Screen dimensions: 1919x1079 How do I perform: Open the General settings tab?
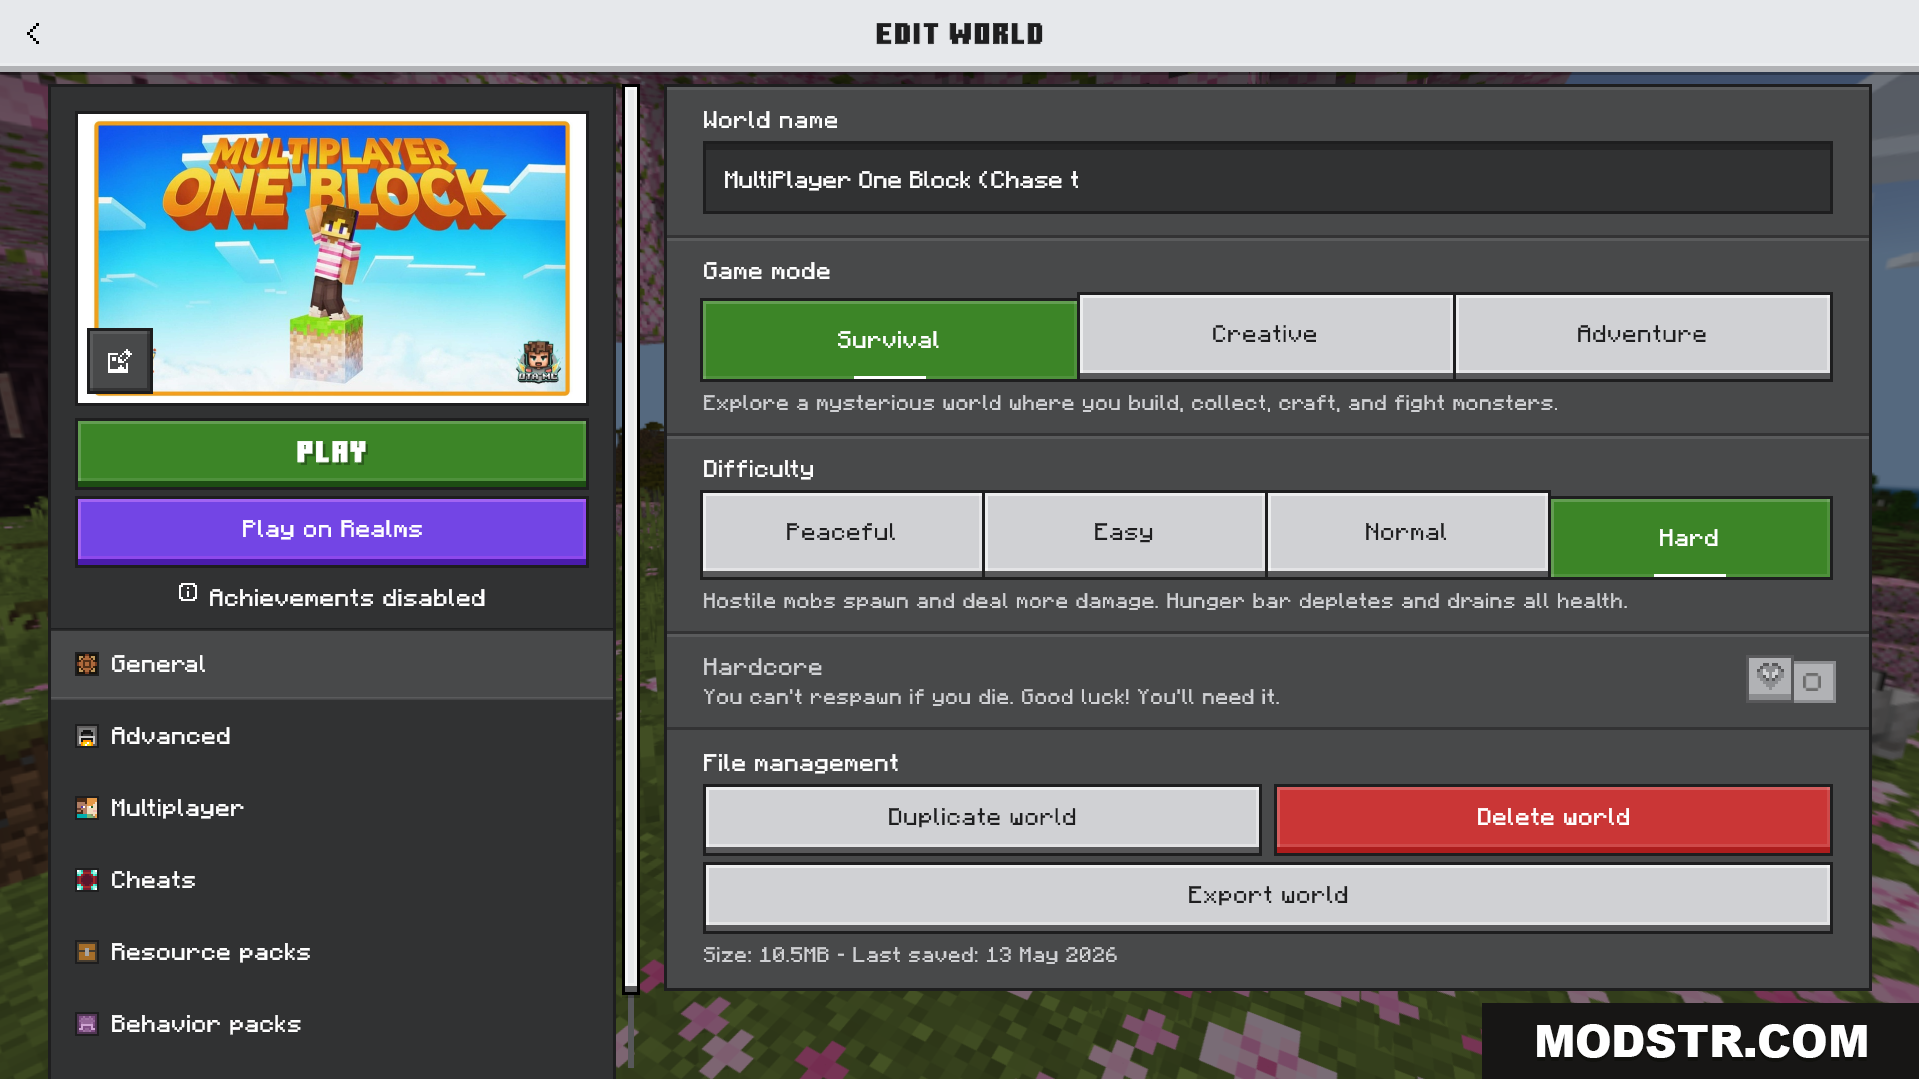click(332, 664)
